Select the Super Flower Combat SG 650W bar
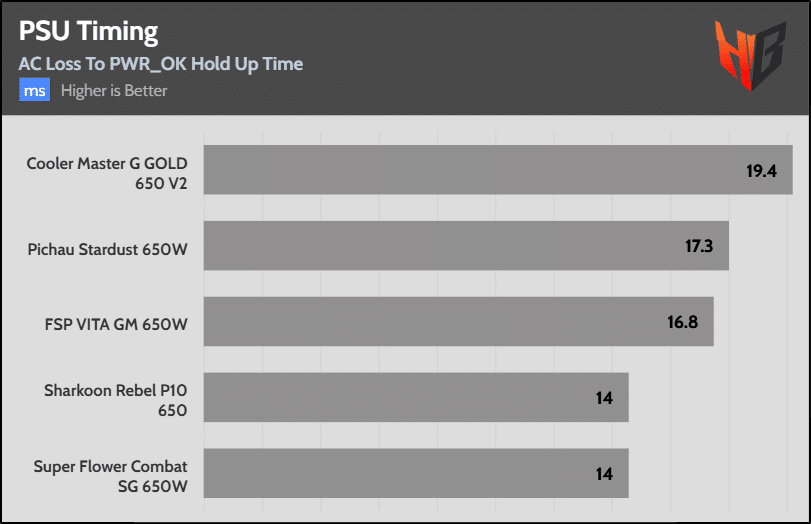This screenshot has width=811, height=524. click(x=416, y=473)
